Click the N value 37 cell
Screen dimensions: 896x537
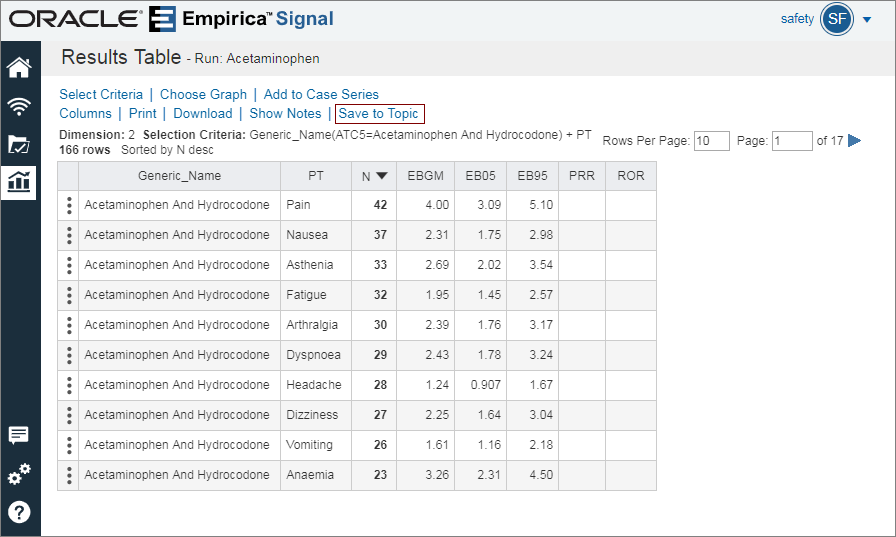click(x=374, y=235)
